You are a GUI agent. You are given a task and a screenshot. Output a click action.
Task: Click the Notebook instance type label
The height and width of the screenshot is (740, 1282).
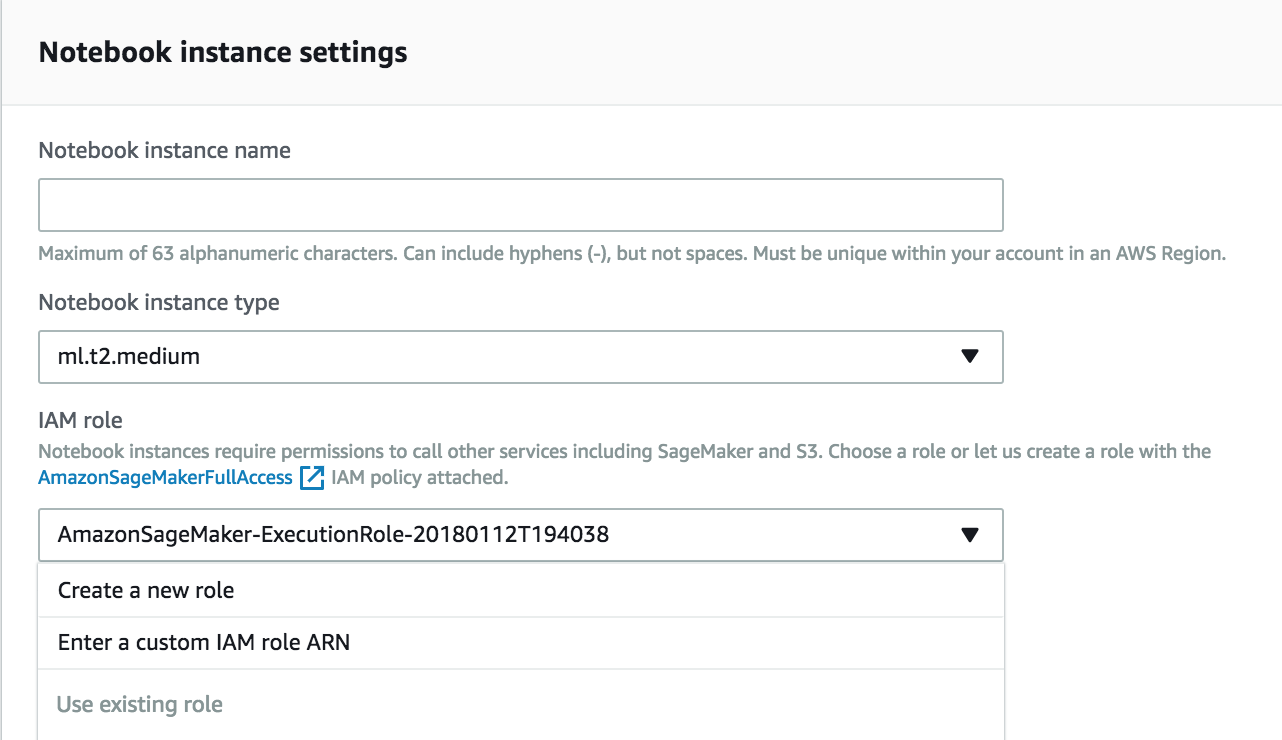[x=159, y=302]
